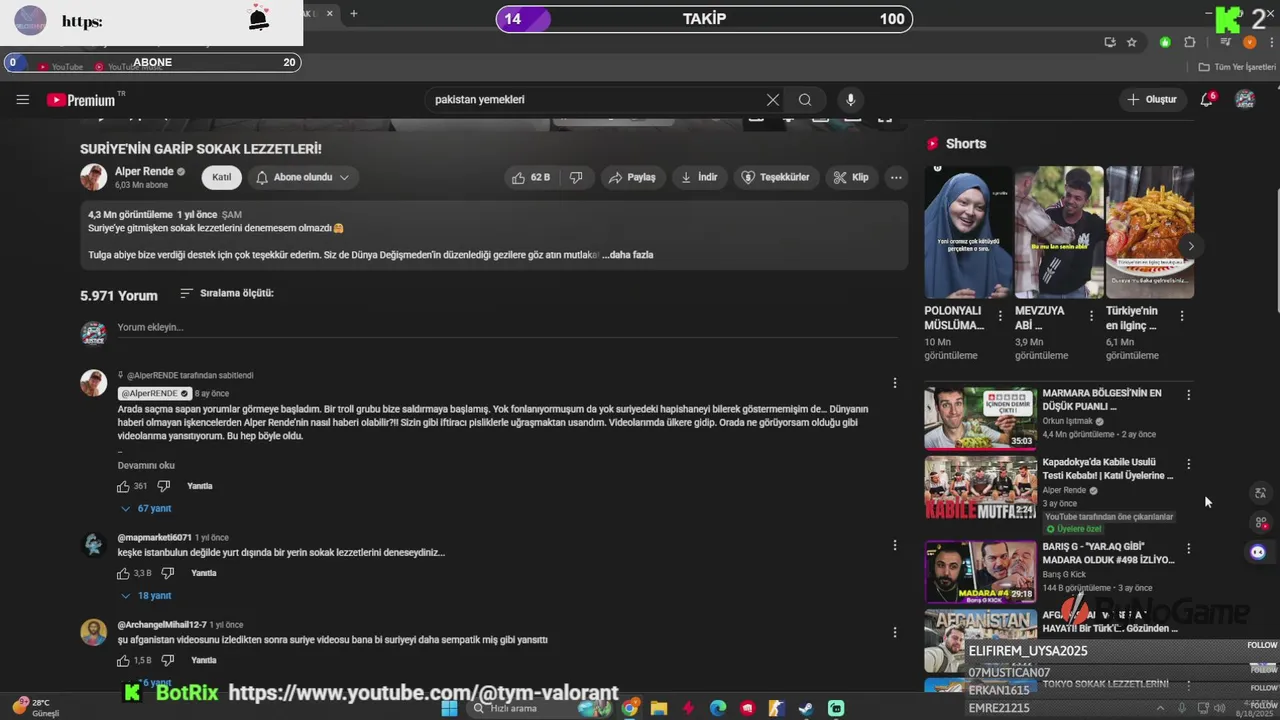Open MEVZUYA ABİ short thumbnail
Viewport: 1280px width, 720px height.
tap(1059, 232)
